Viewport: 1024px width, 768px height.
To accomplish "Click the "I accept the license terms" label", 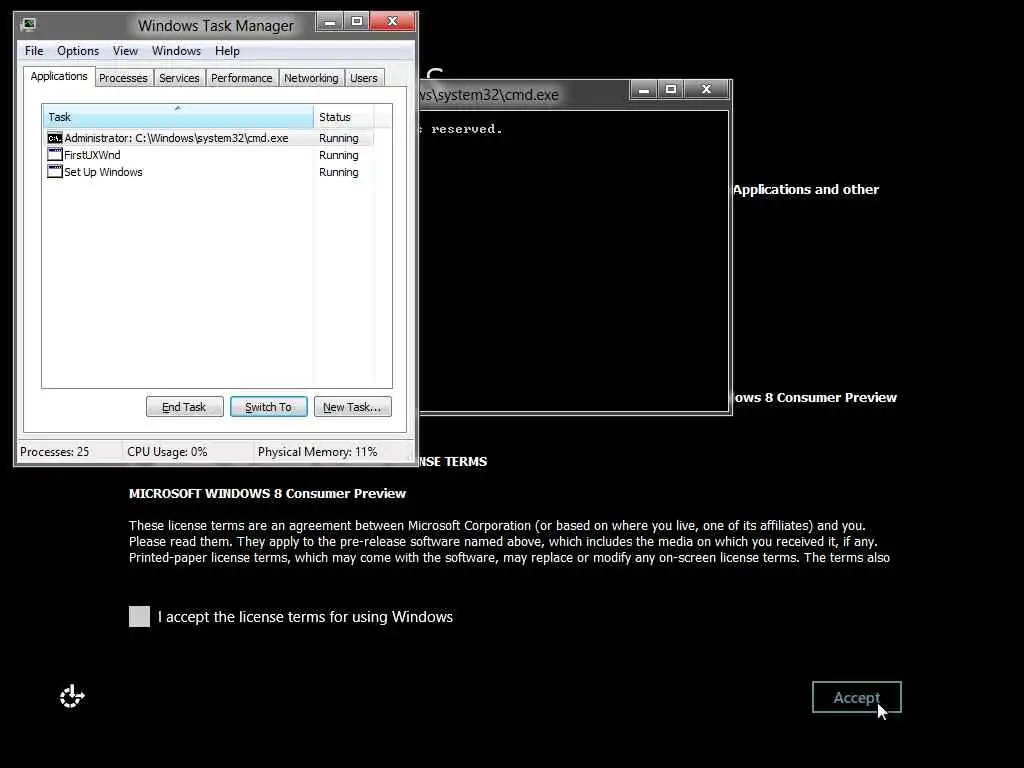I will (305, 616).
